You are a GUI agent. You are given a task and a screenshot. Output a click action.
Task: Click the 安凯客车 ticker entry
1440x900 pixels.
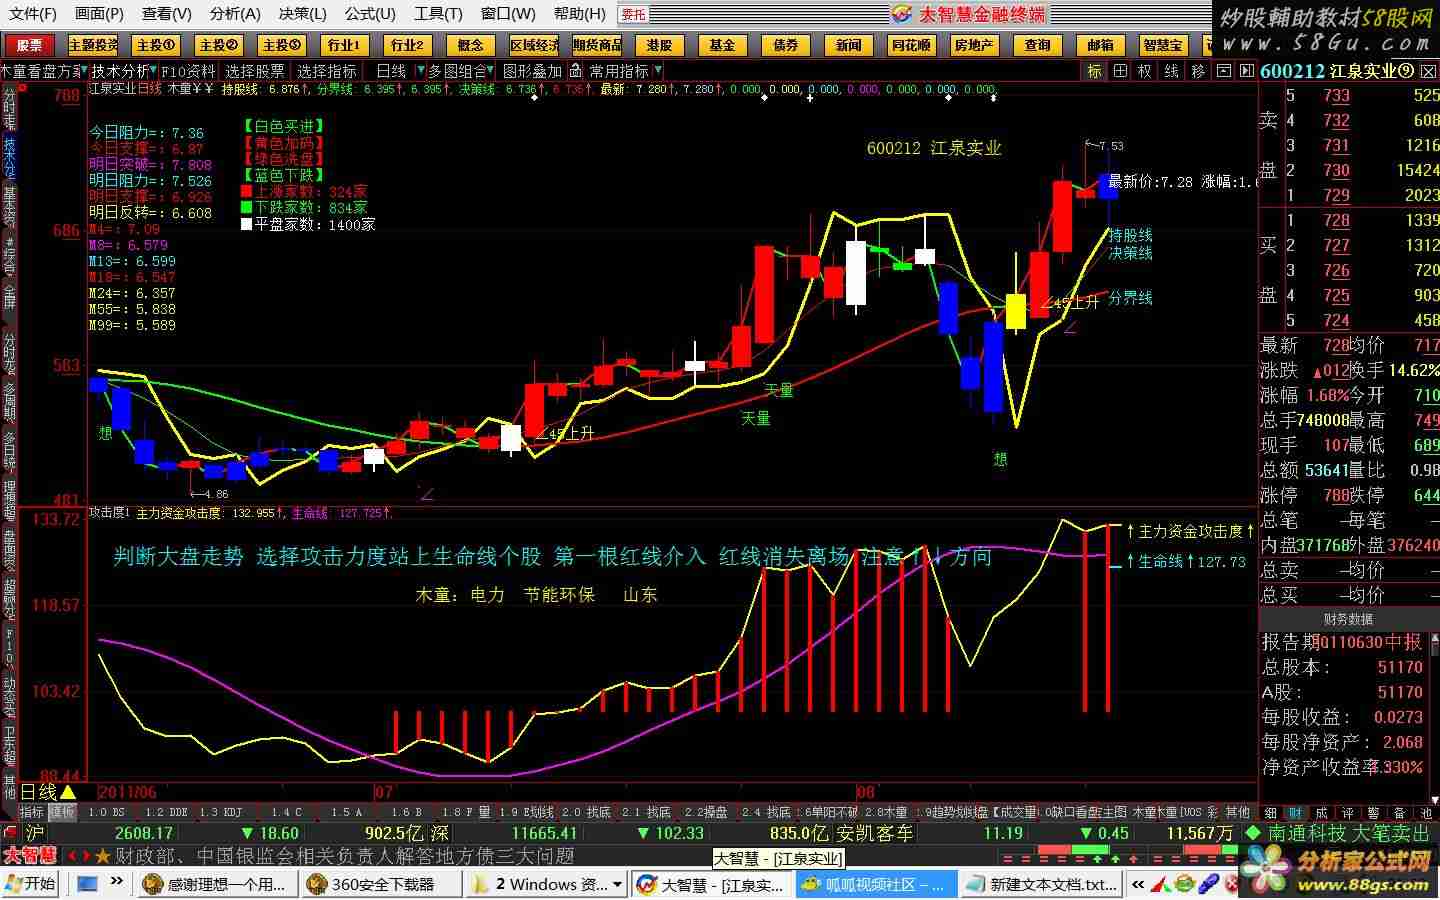click(x=875, y=833)
